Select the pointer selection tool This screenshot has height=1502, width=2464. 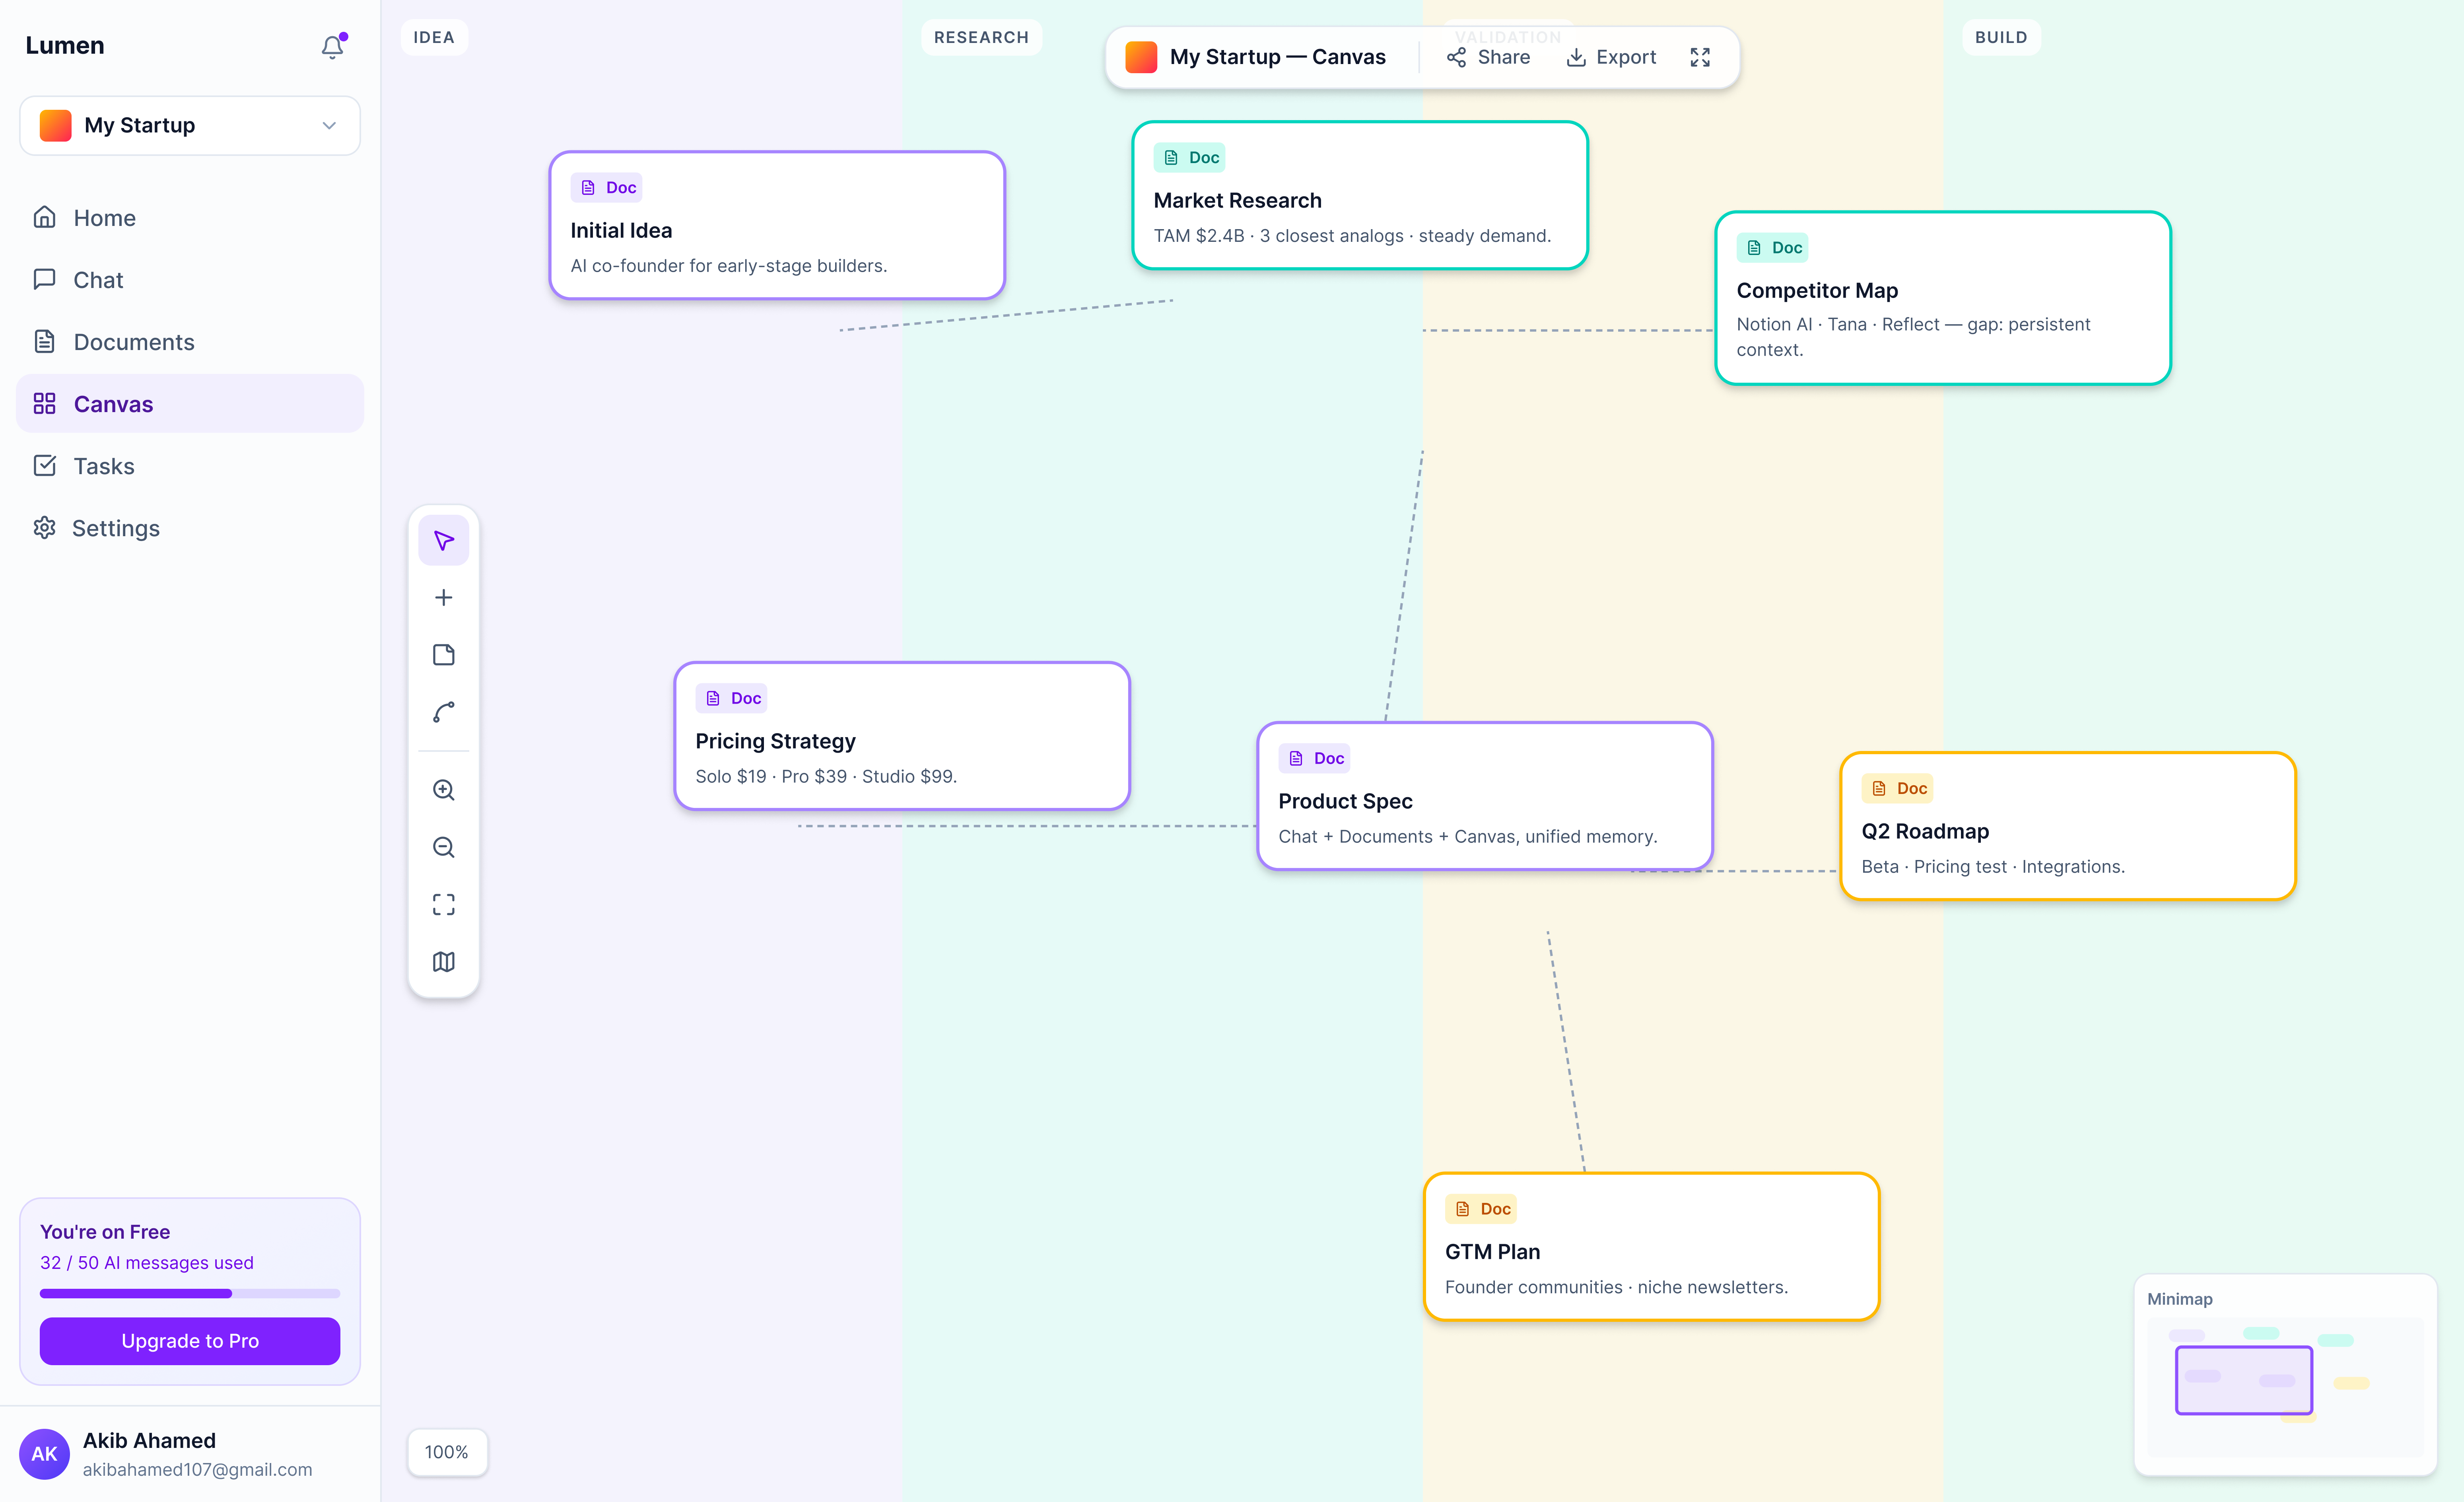444,541
